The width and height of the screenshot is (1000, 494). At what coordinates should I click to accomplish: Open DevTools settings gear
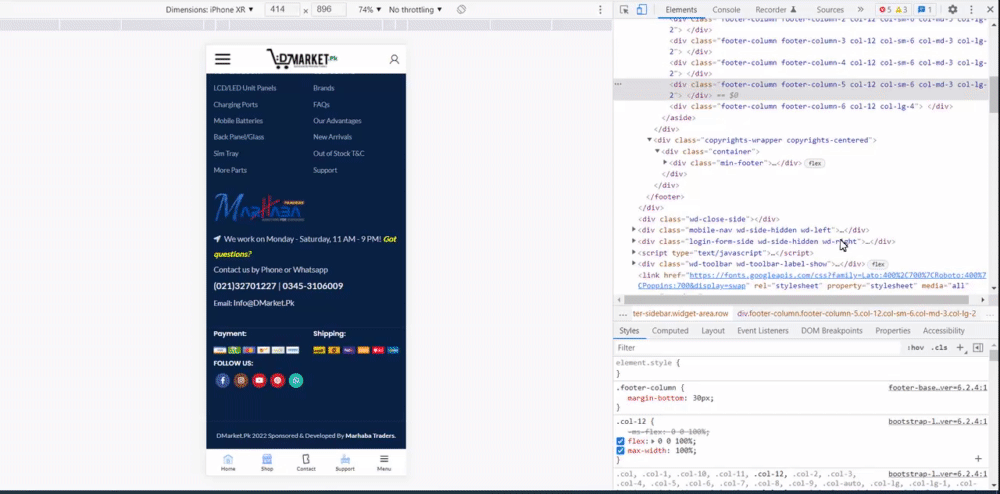tap(952, 10)
